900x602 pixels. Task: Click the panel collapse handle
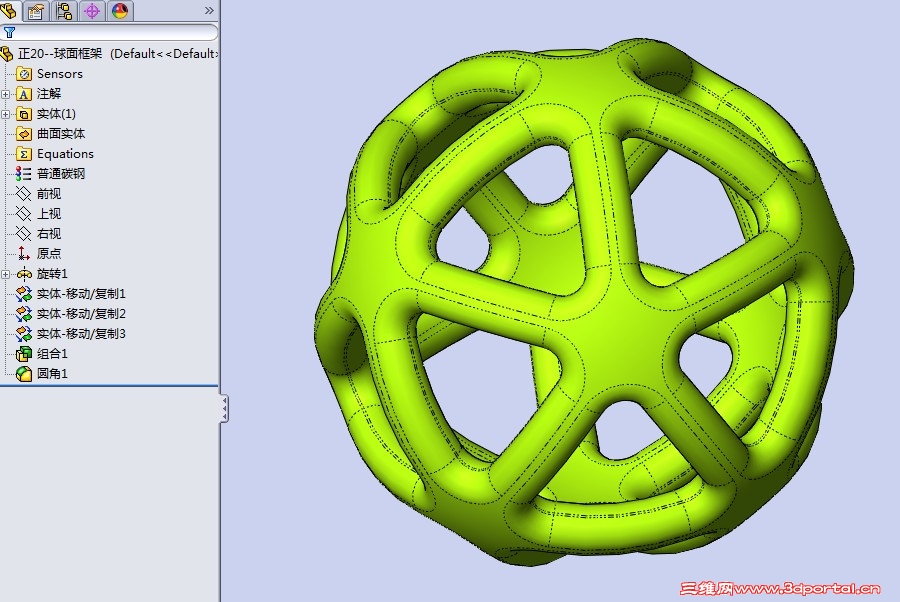pos(224,409)
